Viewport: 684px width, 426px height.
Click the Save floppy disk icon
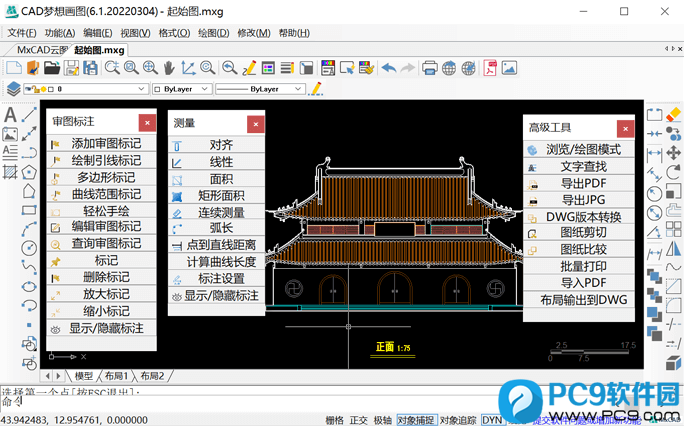[x=71, y=68]
